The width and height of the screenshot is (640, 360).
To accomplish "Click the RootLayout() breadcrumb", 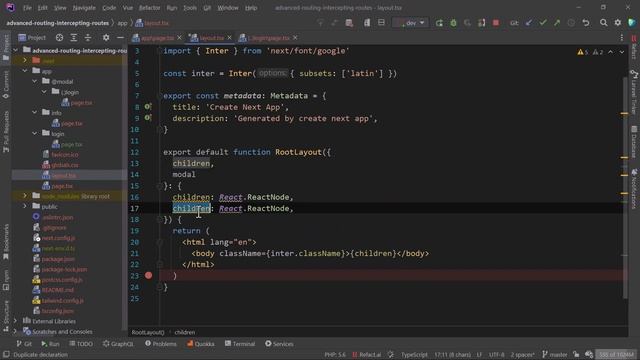I will click(x=148, y=332).
